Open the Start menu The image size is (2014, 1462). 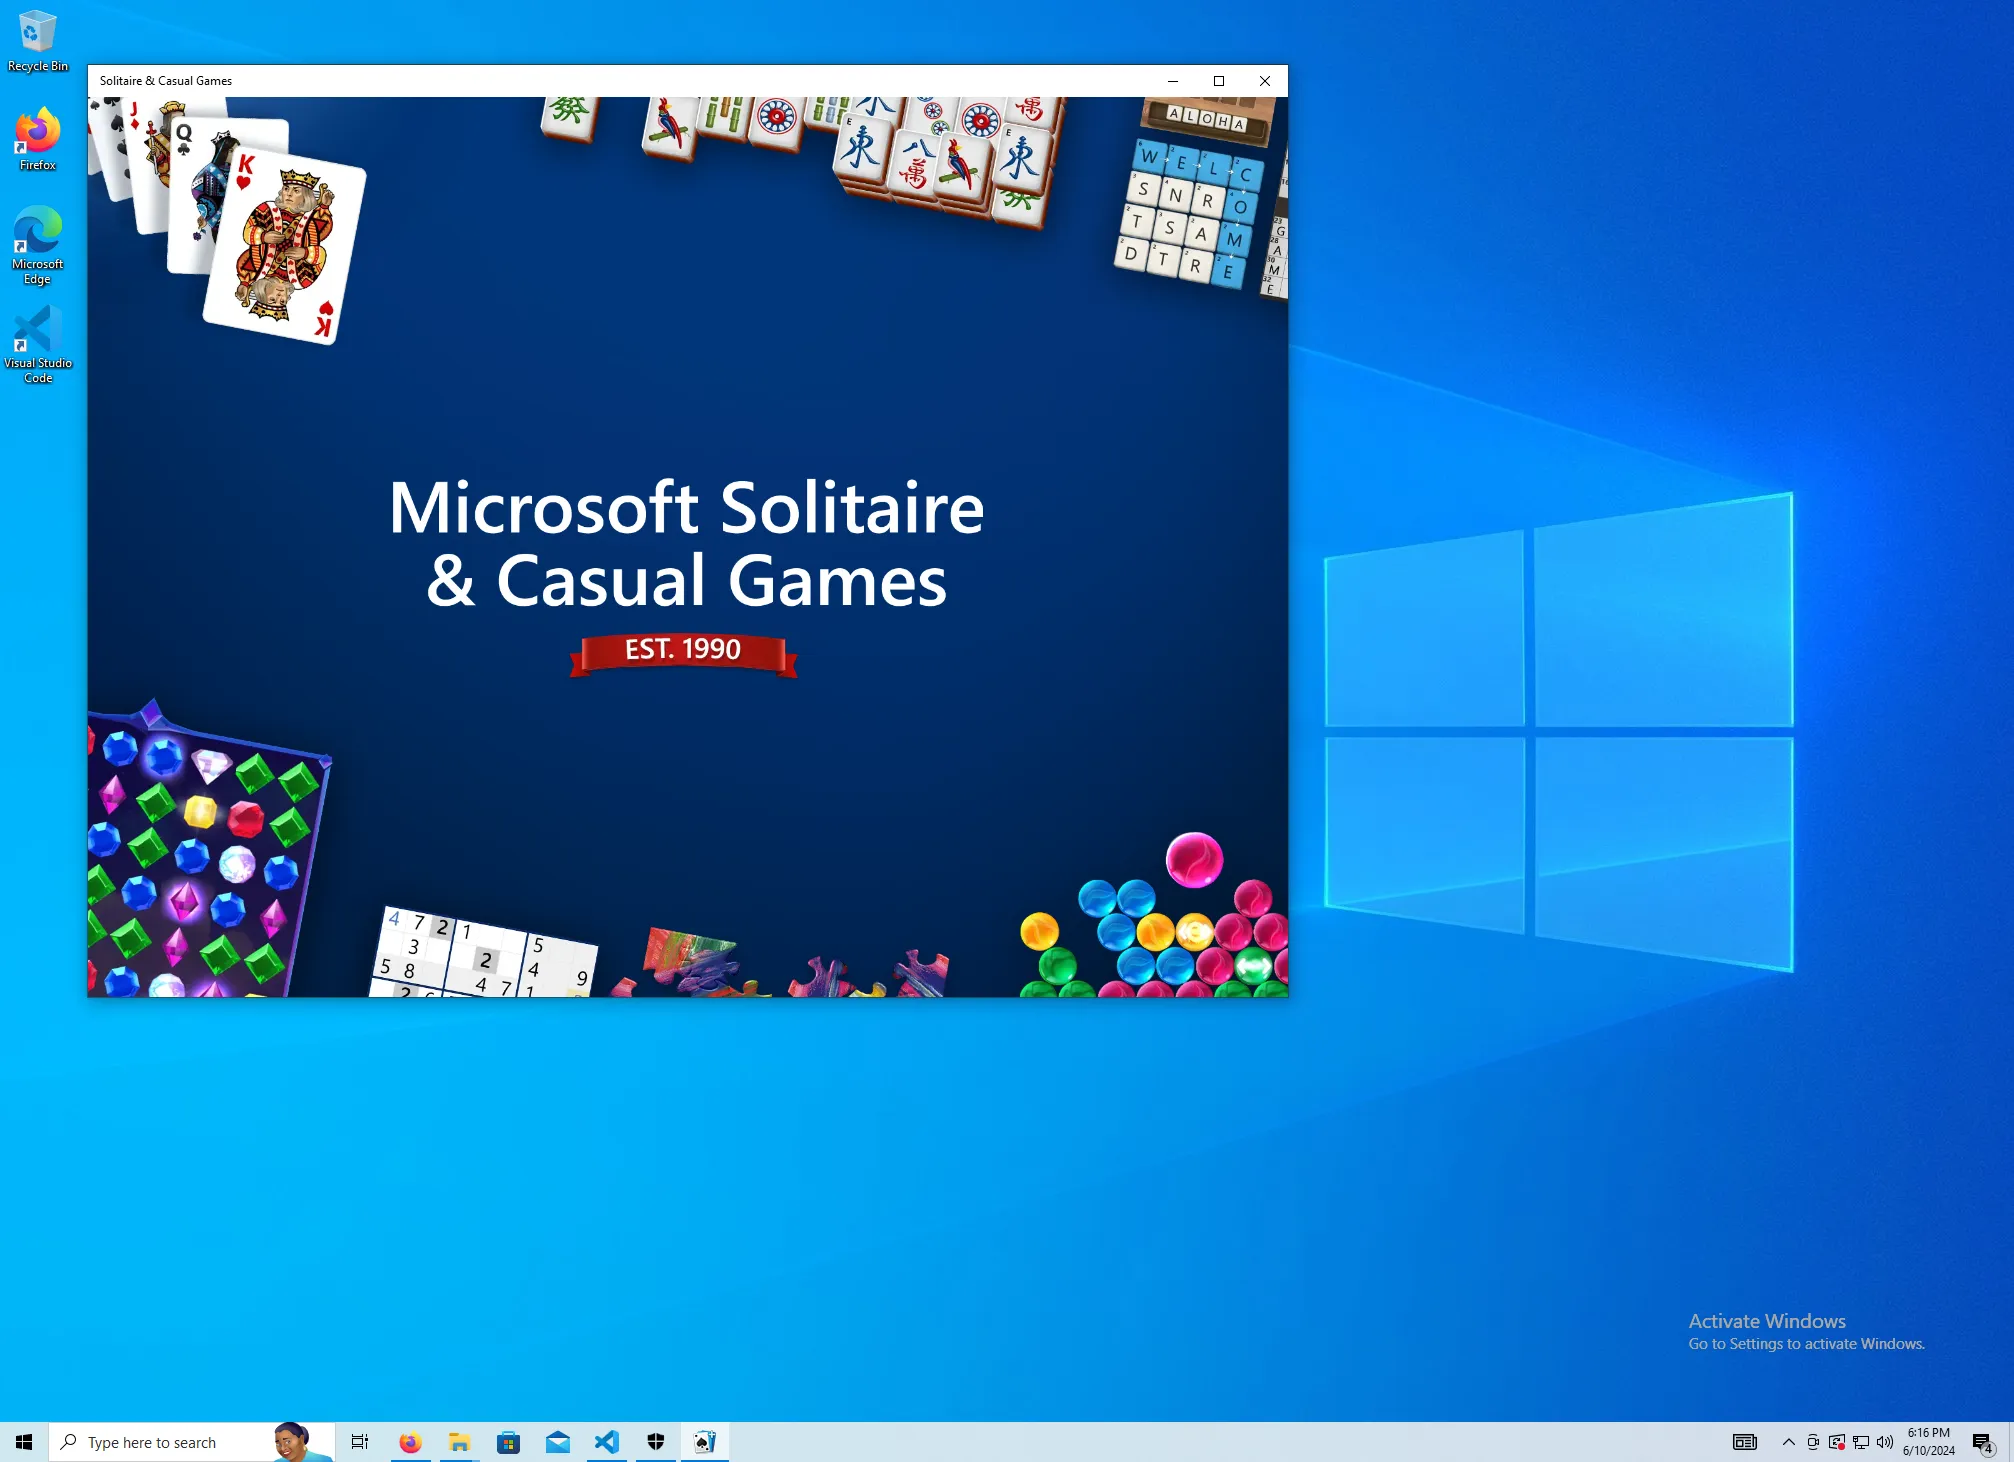point(24,1442)
